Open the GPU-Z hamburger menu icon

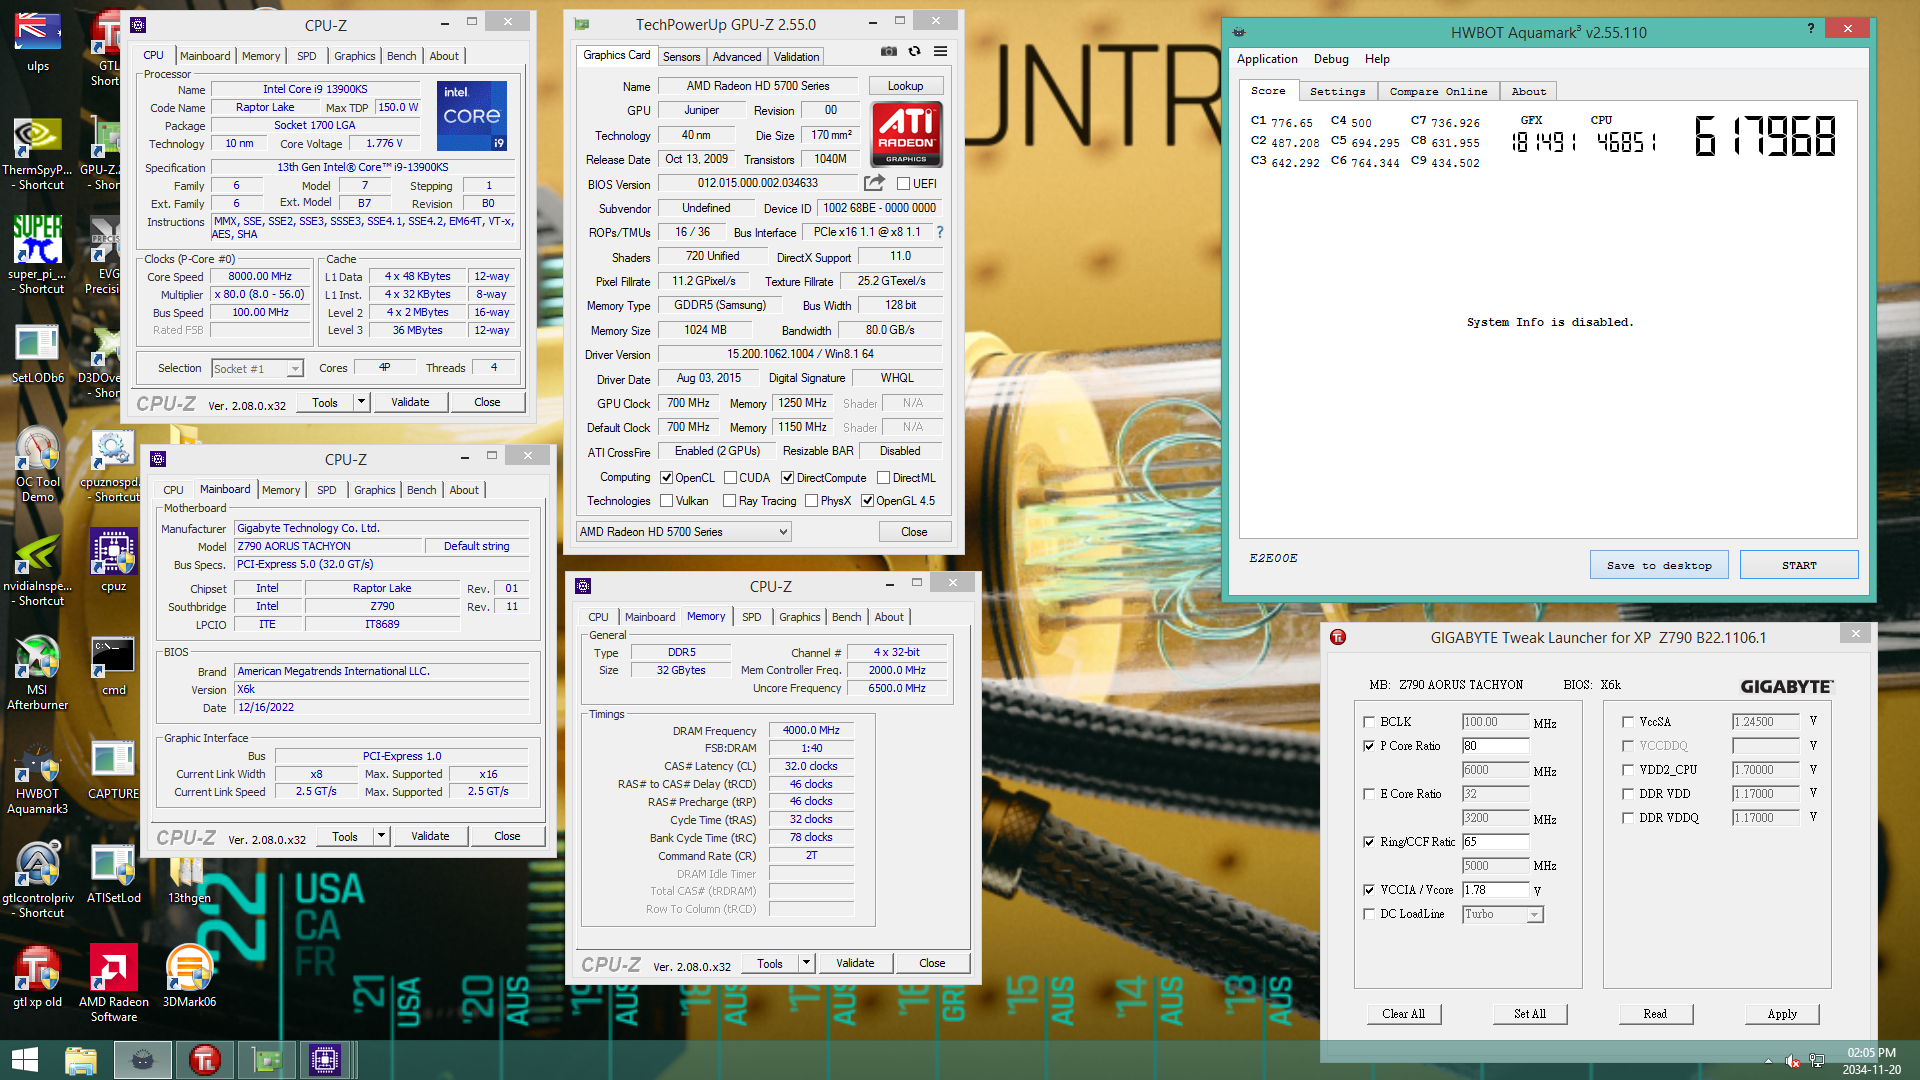coord(940,52)
